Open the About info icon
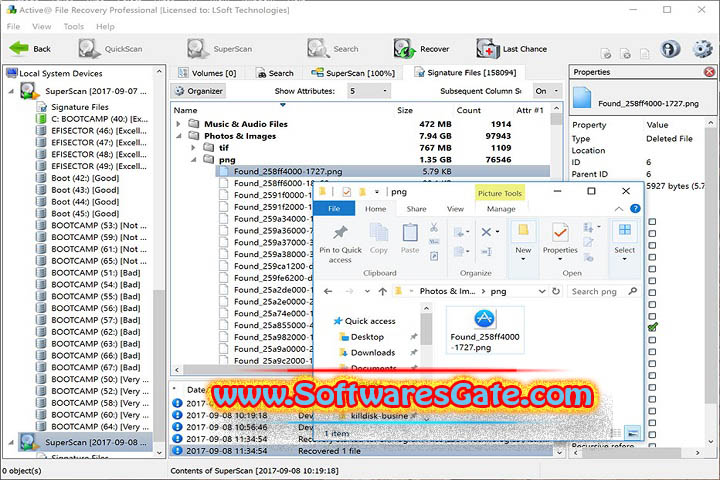720x480 pixels. click(670, 48)
